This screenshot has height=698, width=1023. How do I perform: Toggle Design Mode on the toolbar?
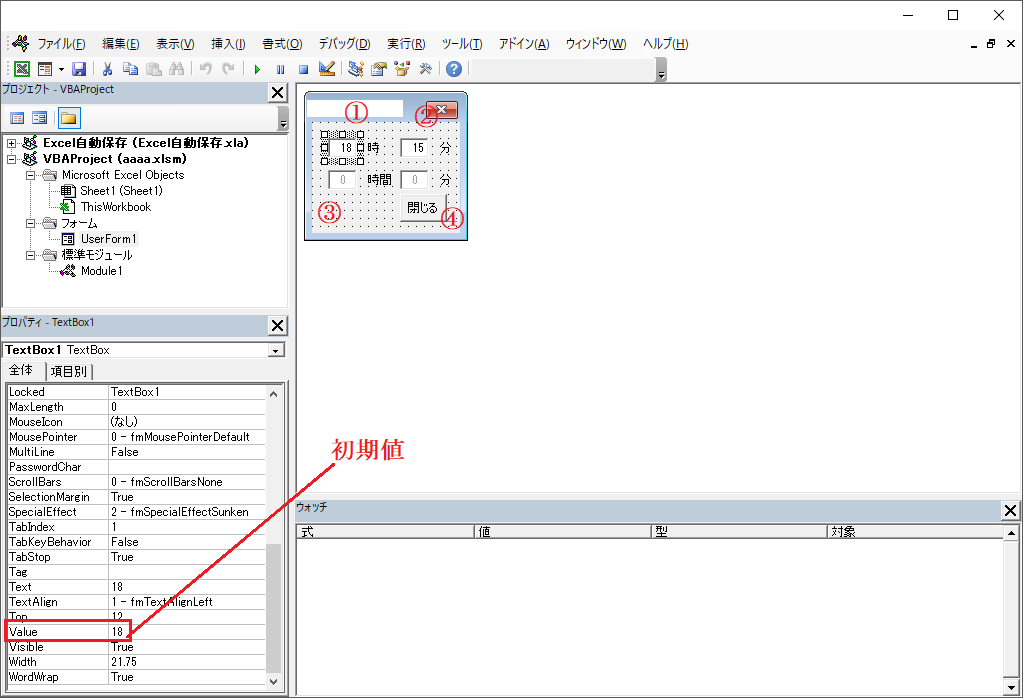pyautogui.click(x=326, y=69)
